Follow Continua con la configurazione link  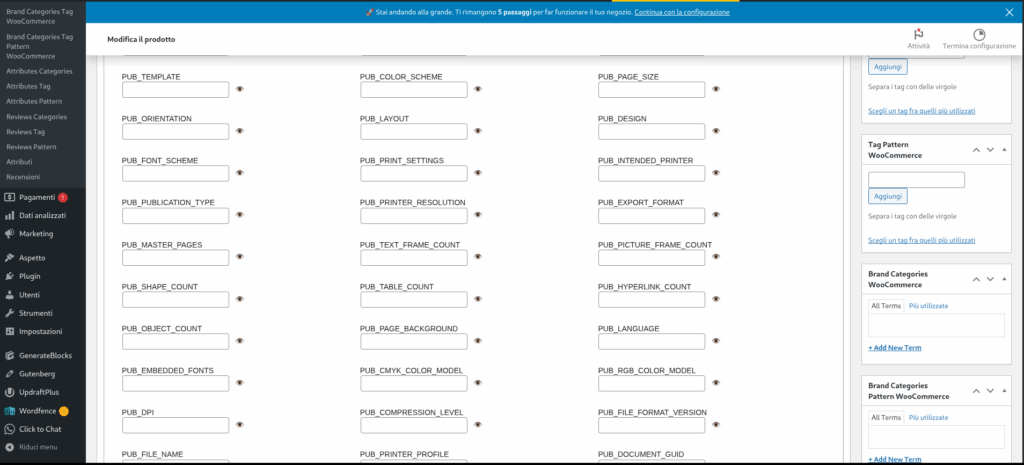click(x=682, y=12)
